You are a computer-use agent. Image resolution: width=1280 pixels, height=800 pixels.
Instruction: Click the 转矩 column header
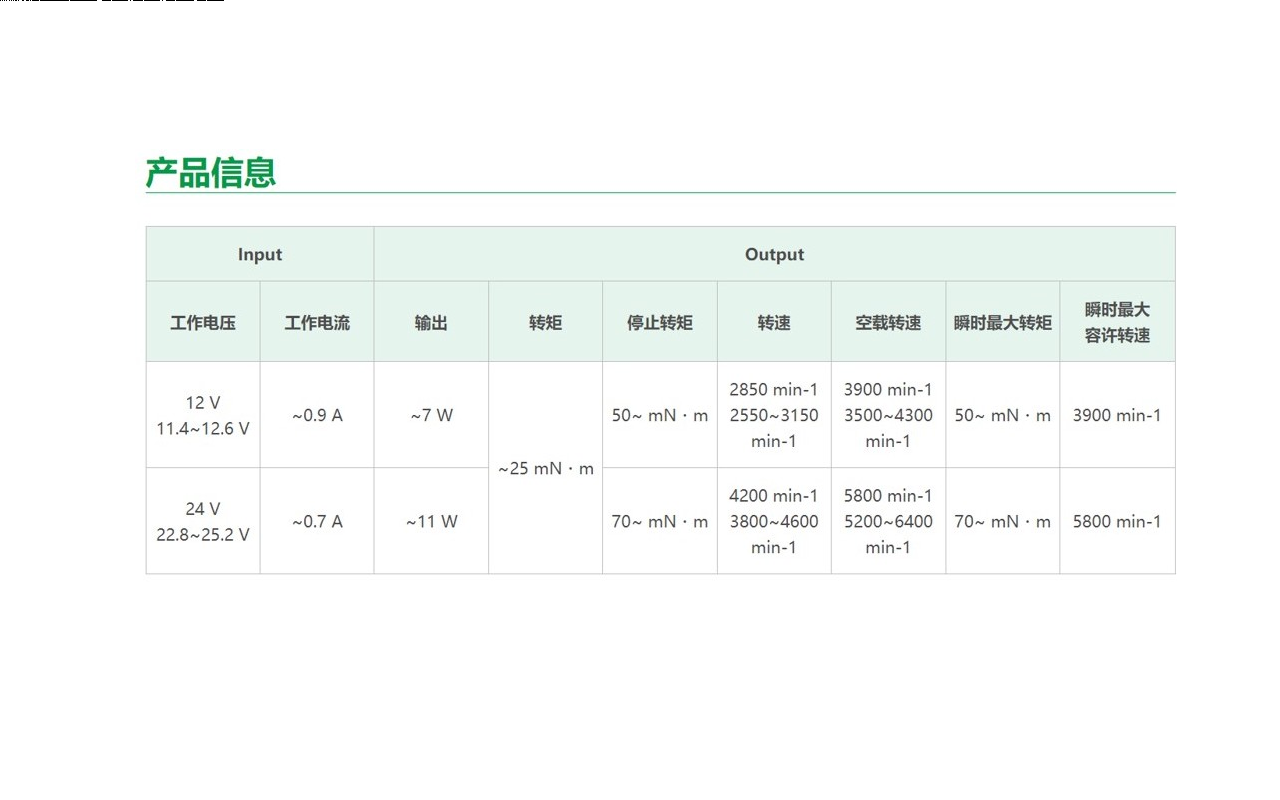point(545,322)
